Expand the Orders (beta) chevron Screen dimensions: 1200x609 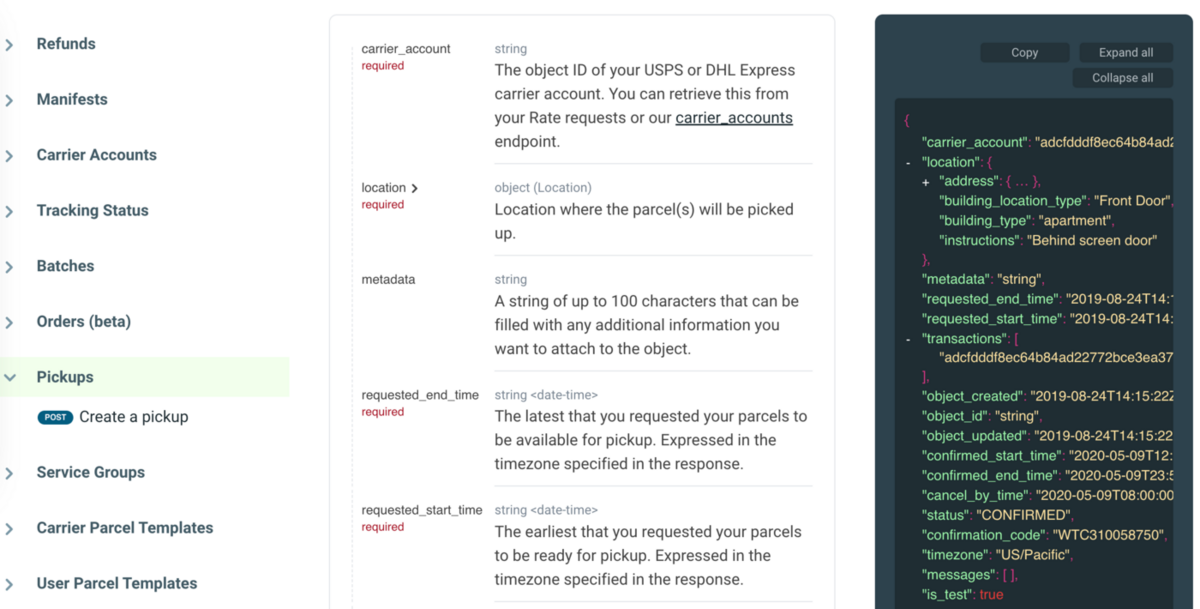pos(10,322)
